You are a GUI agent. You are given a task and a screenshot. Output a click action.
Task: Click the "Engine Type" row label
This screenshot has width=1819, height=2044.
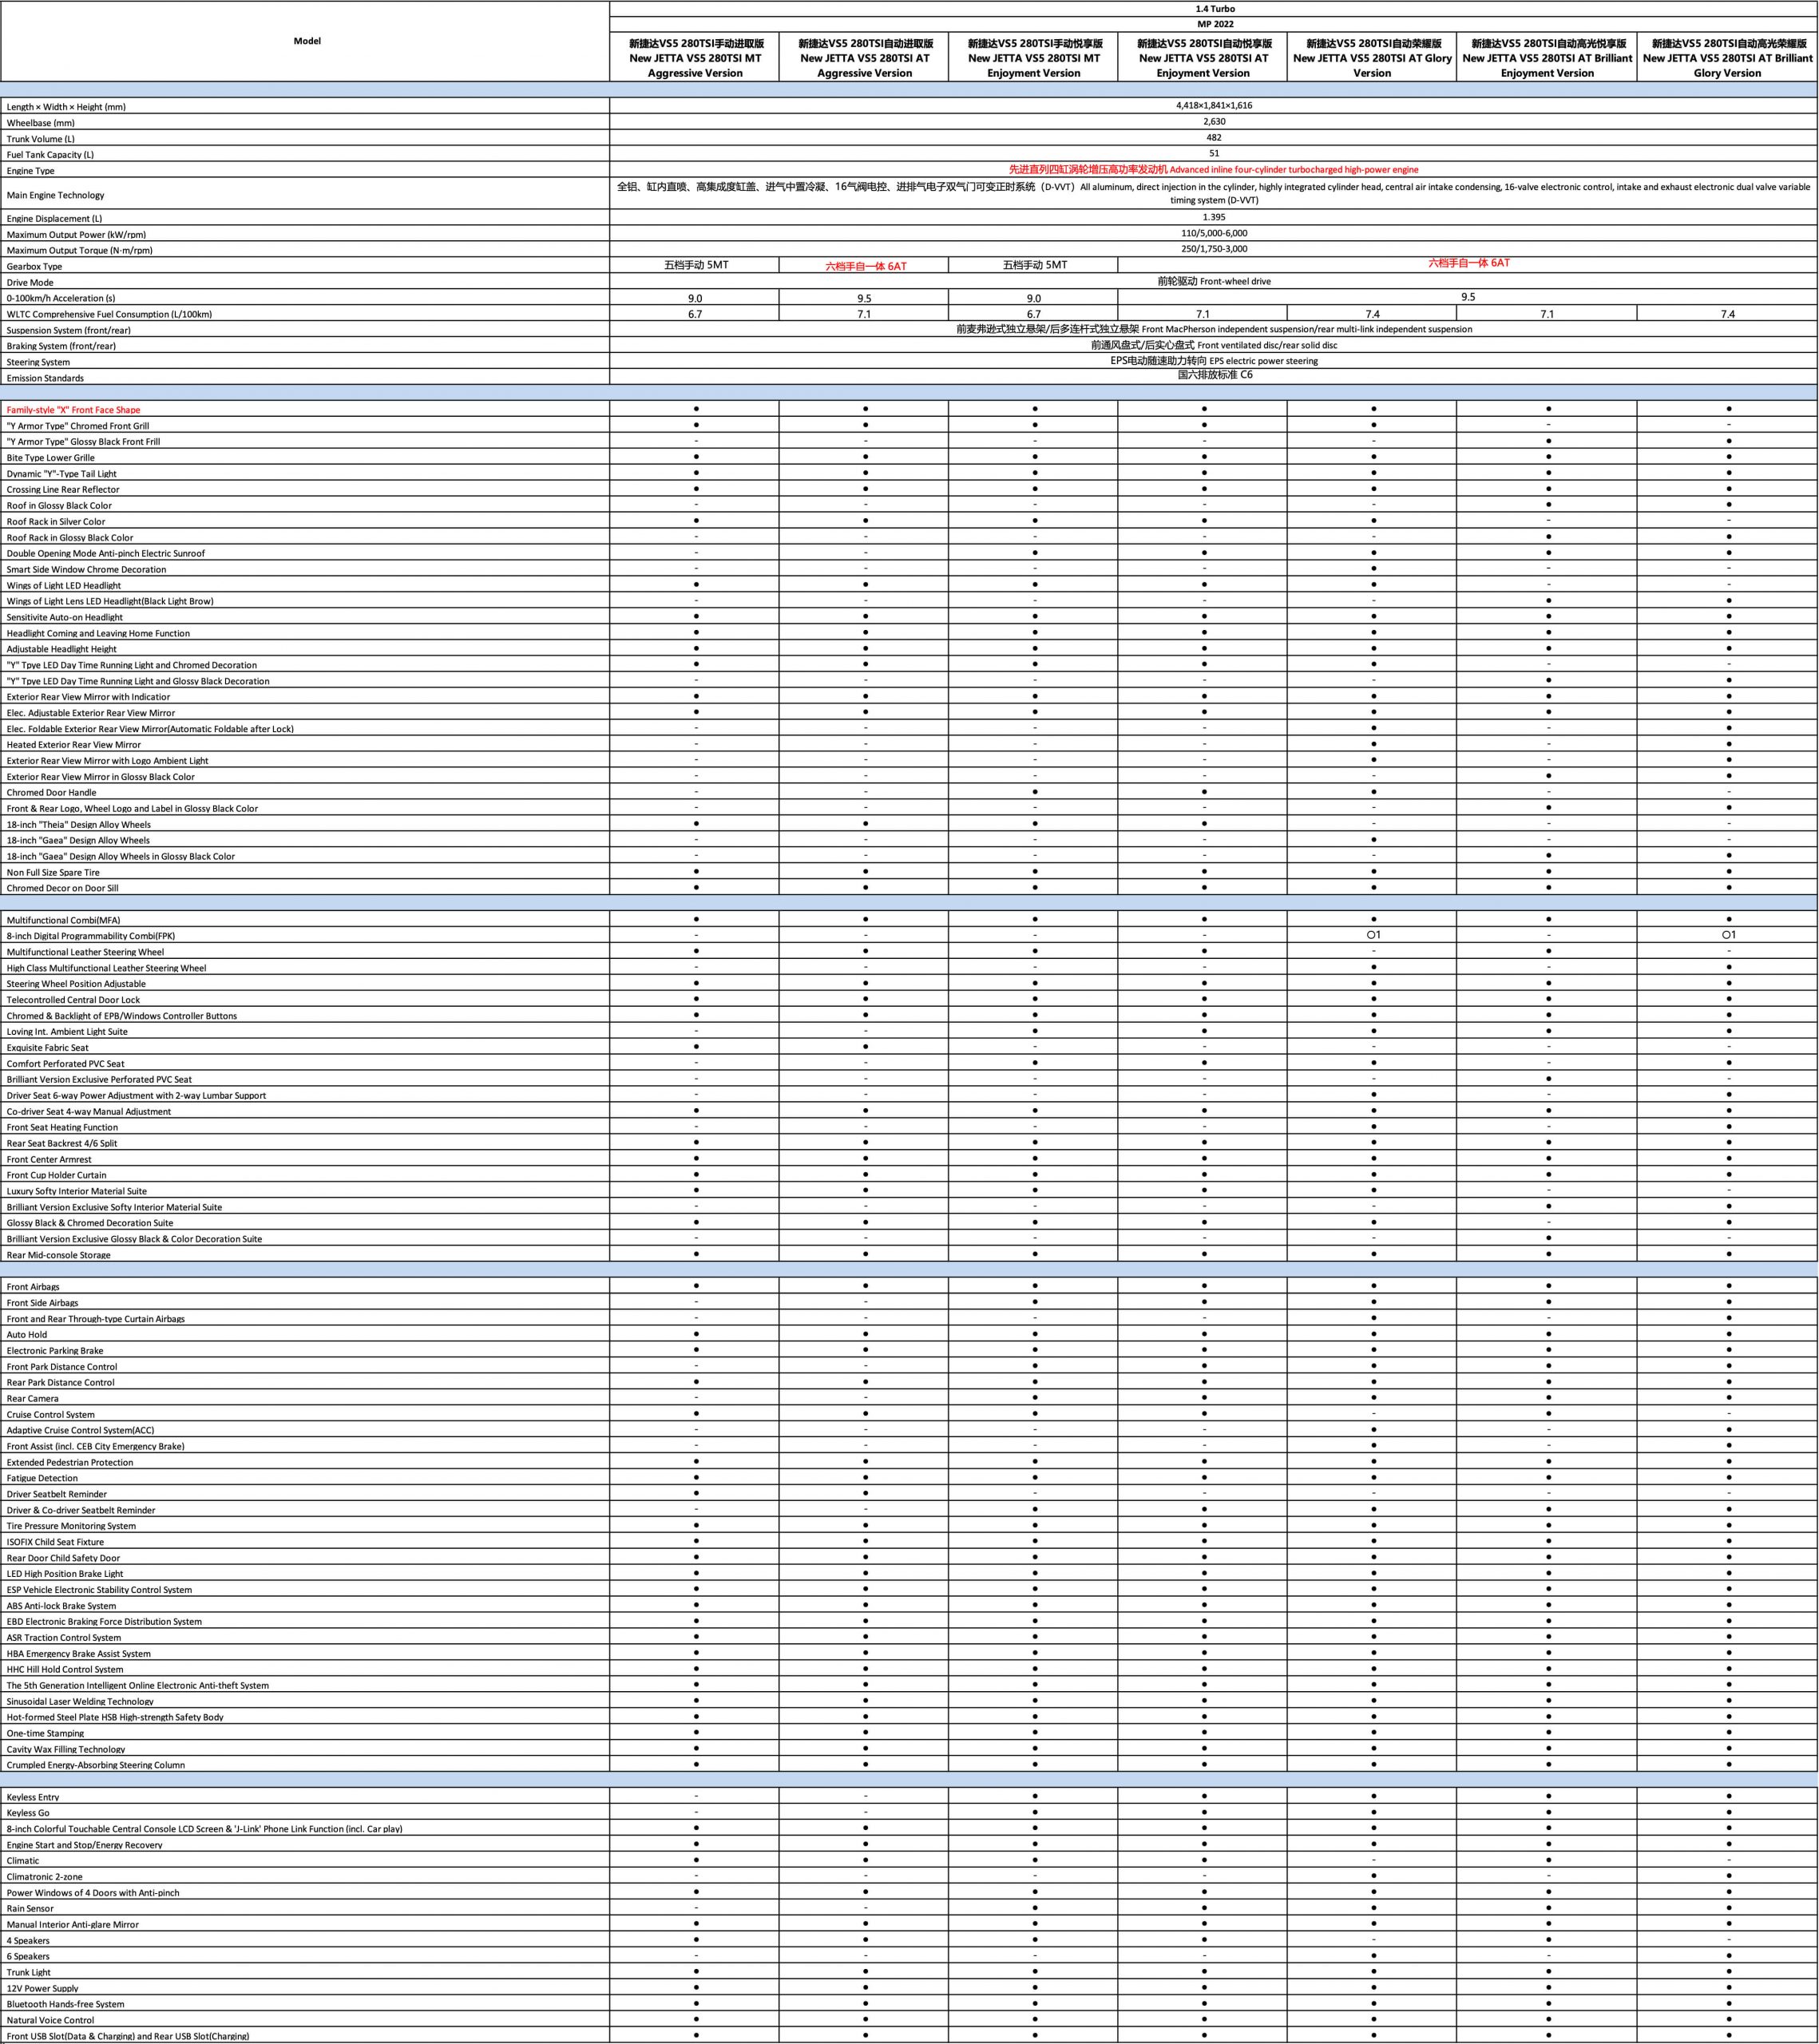coord(31,171)
